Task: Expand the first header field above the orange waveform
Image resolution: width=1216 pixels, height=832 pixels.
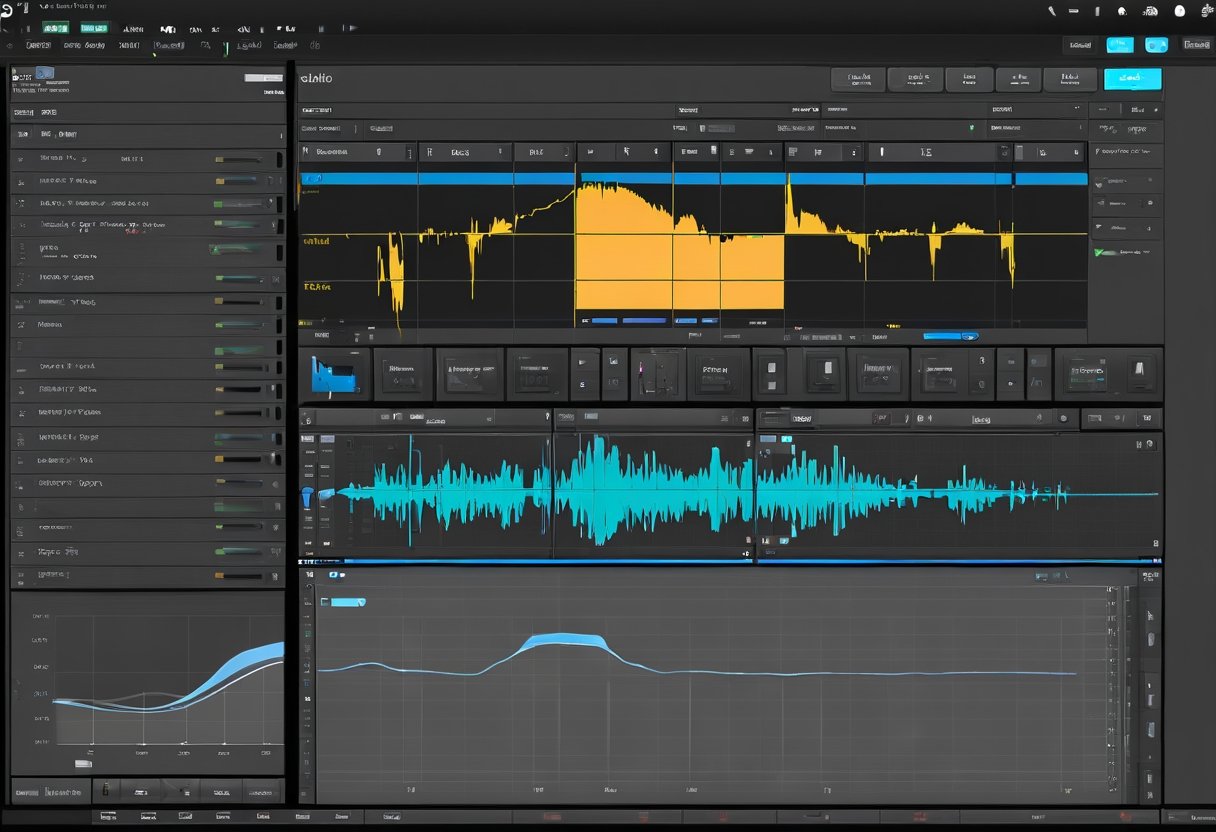Action: click(355, 152)
